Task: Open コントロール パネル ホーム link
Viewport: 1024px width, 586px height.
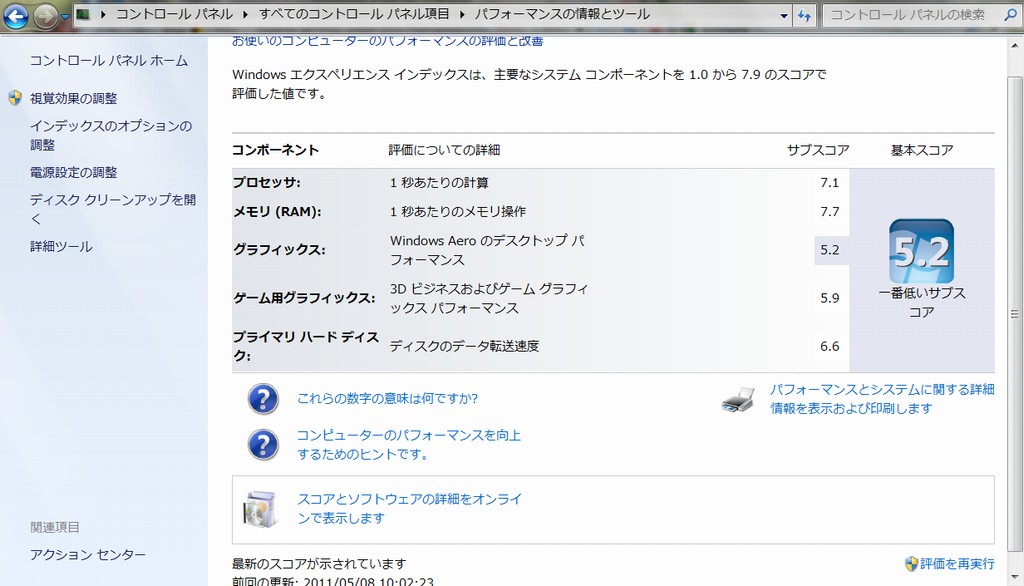Action: click(x=108, y=61)
